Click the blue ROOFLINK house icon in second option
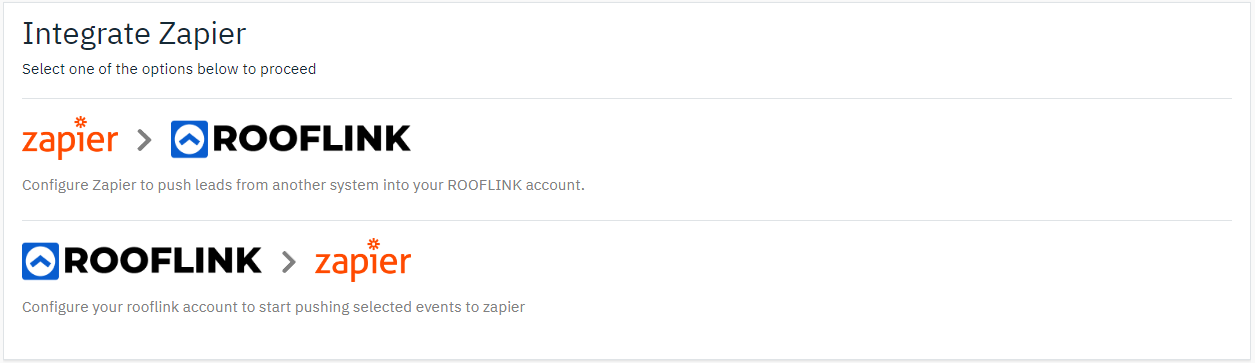 point(40,261)
